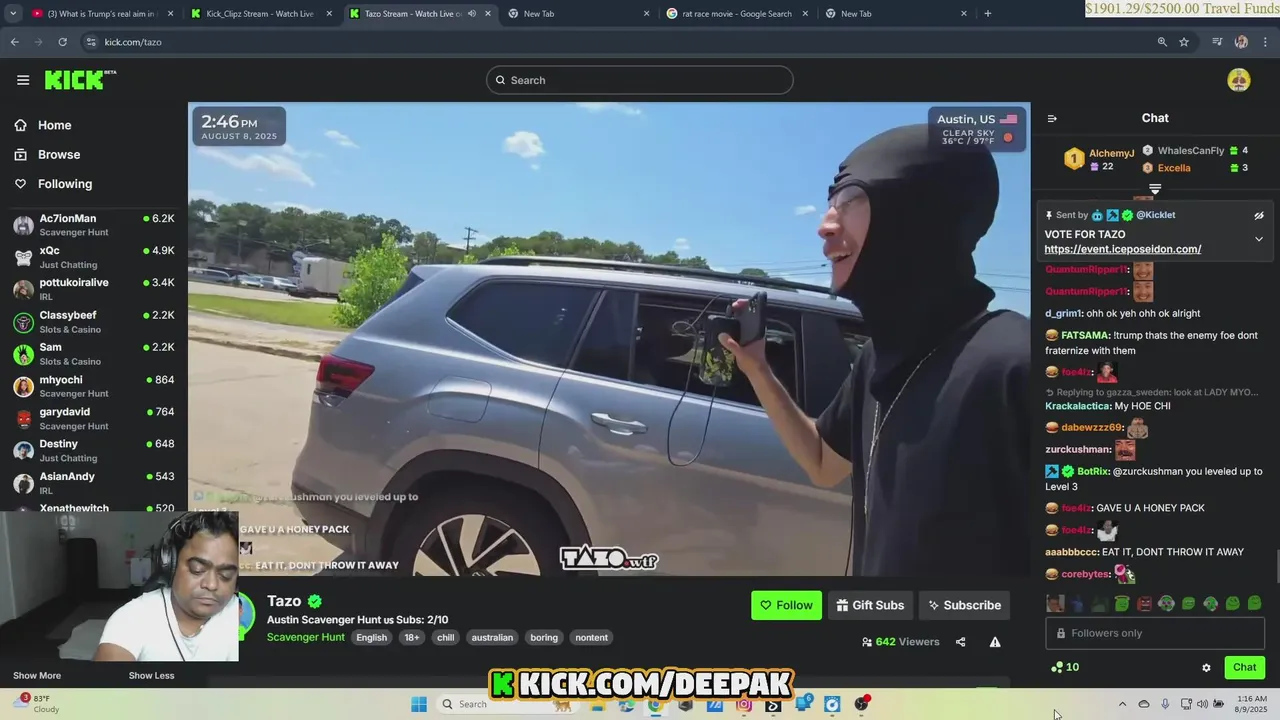Open Classybeef channel in sidebar
The width and height of the screenshot is (1280, 720).
tap(94, 322)
